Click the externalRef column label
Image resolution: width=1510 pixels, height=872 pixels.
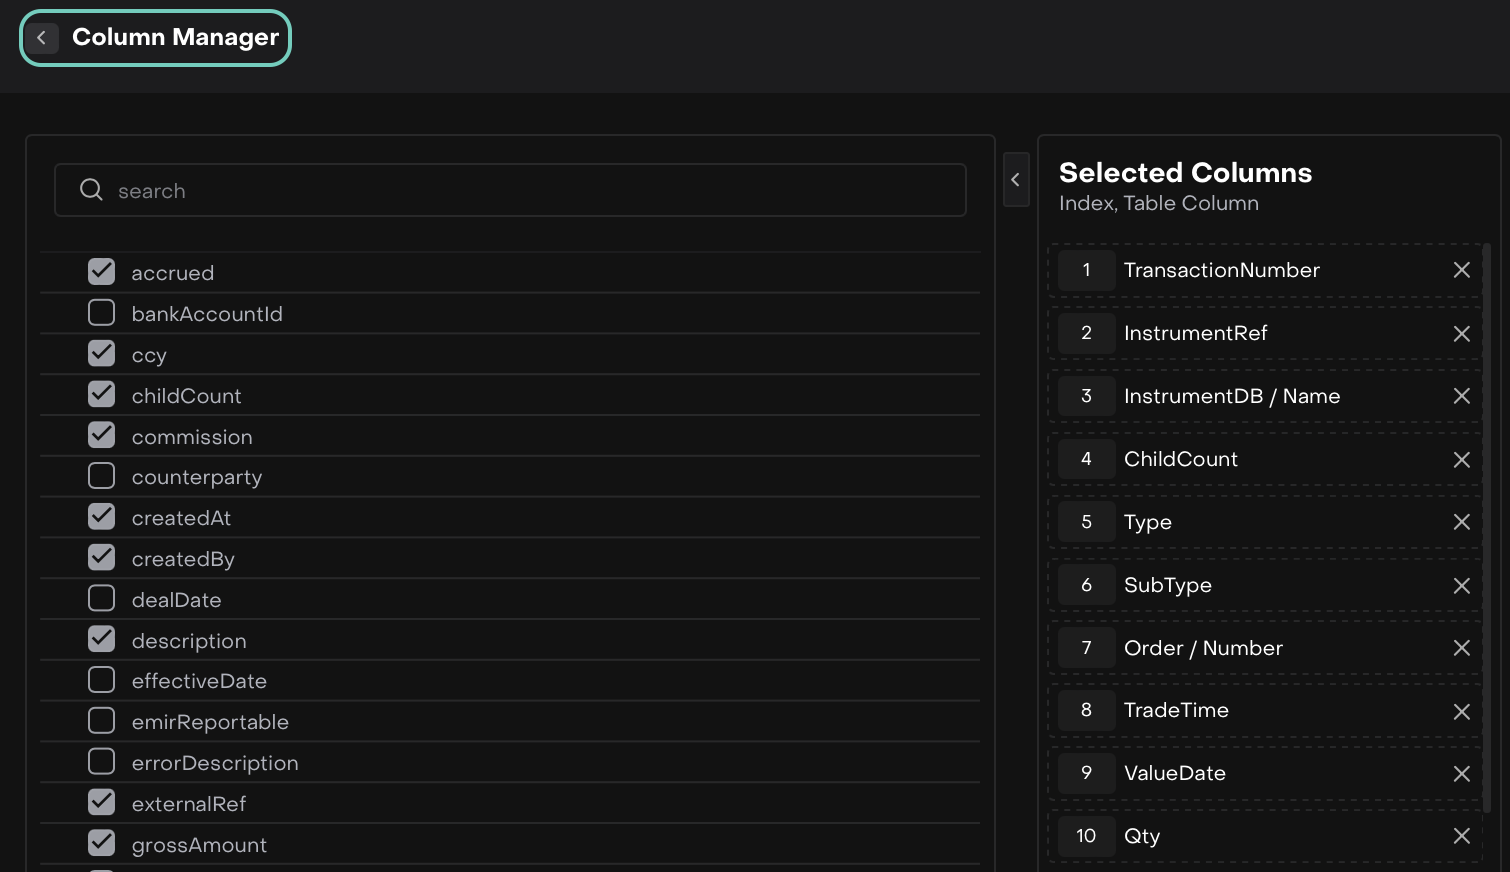pyautogui.click(x=189, y=804)
